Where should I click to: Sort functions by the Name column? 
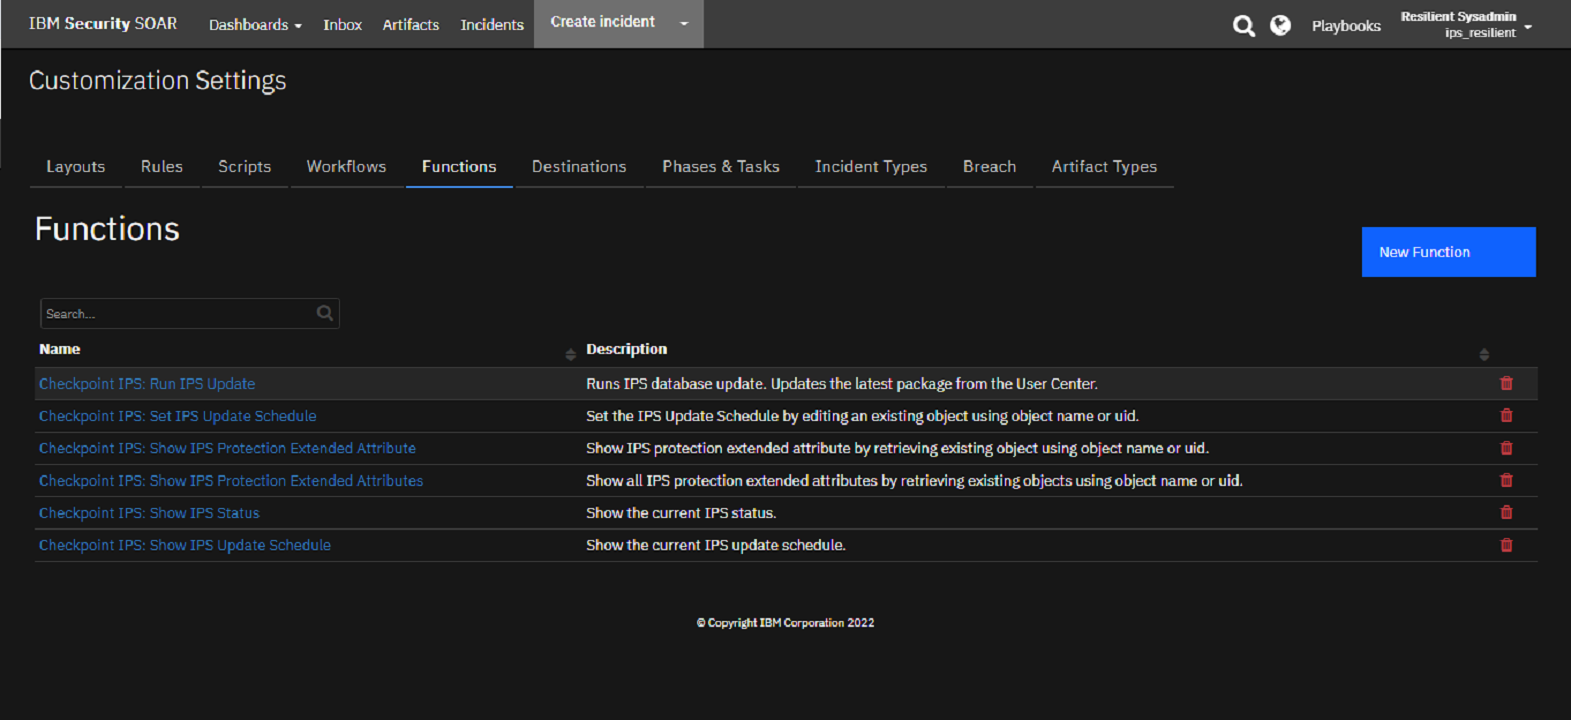point(570,354)
